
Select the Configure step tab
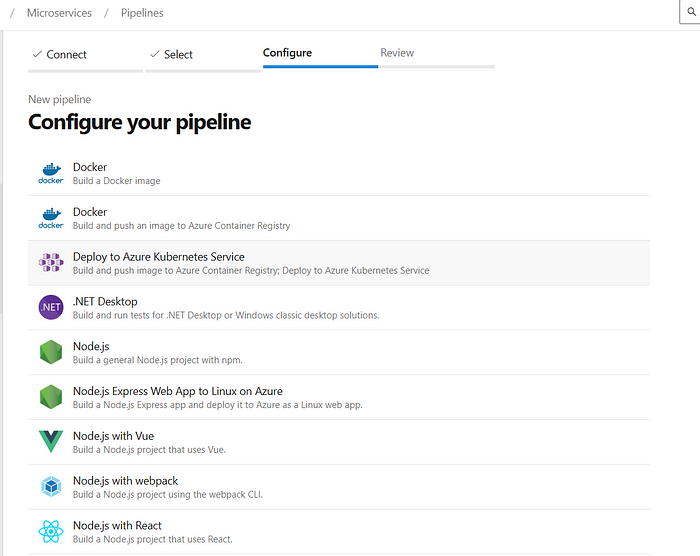pyautogui.click(x=288, y=53)
